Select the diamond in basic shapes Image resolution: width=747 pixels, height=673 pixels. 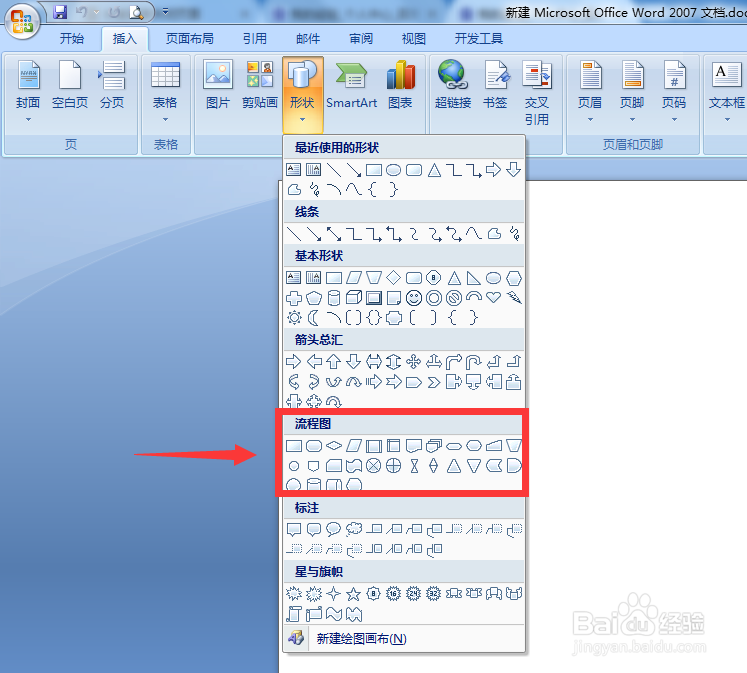[394, 277]
